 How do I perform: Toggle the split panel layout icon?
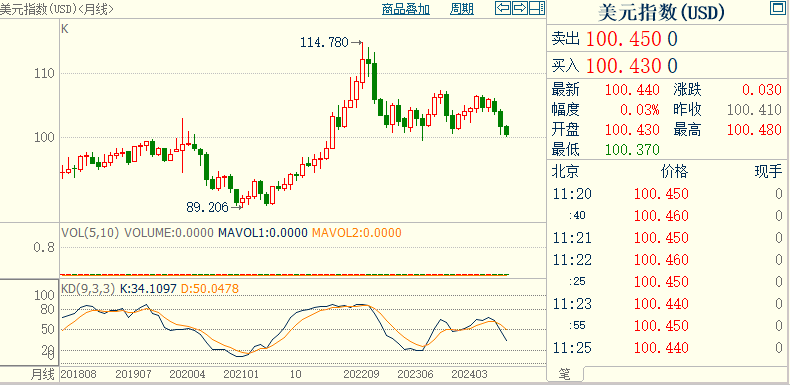pyautogui.click(x=537, y=8)
